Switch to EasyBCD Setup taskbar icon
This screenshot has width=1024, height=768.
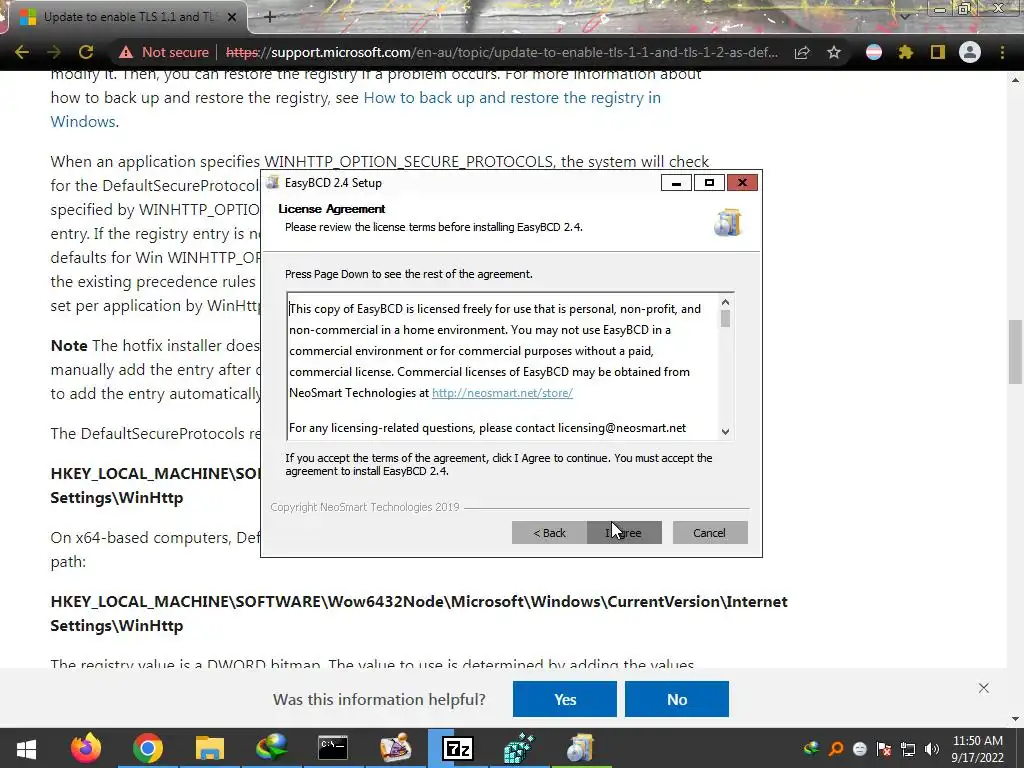(580, 748)
